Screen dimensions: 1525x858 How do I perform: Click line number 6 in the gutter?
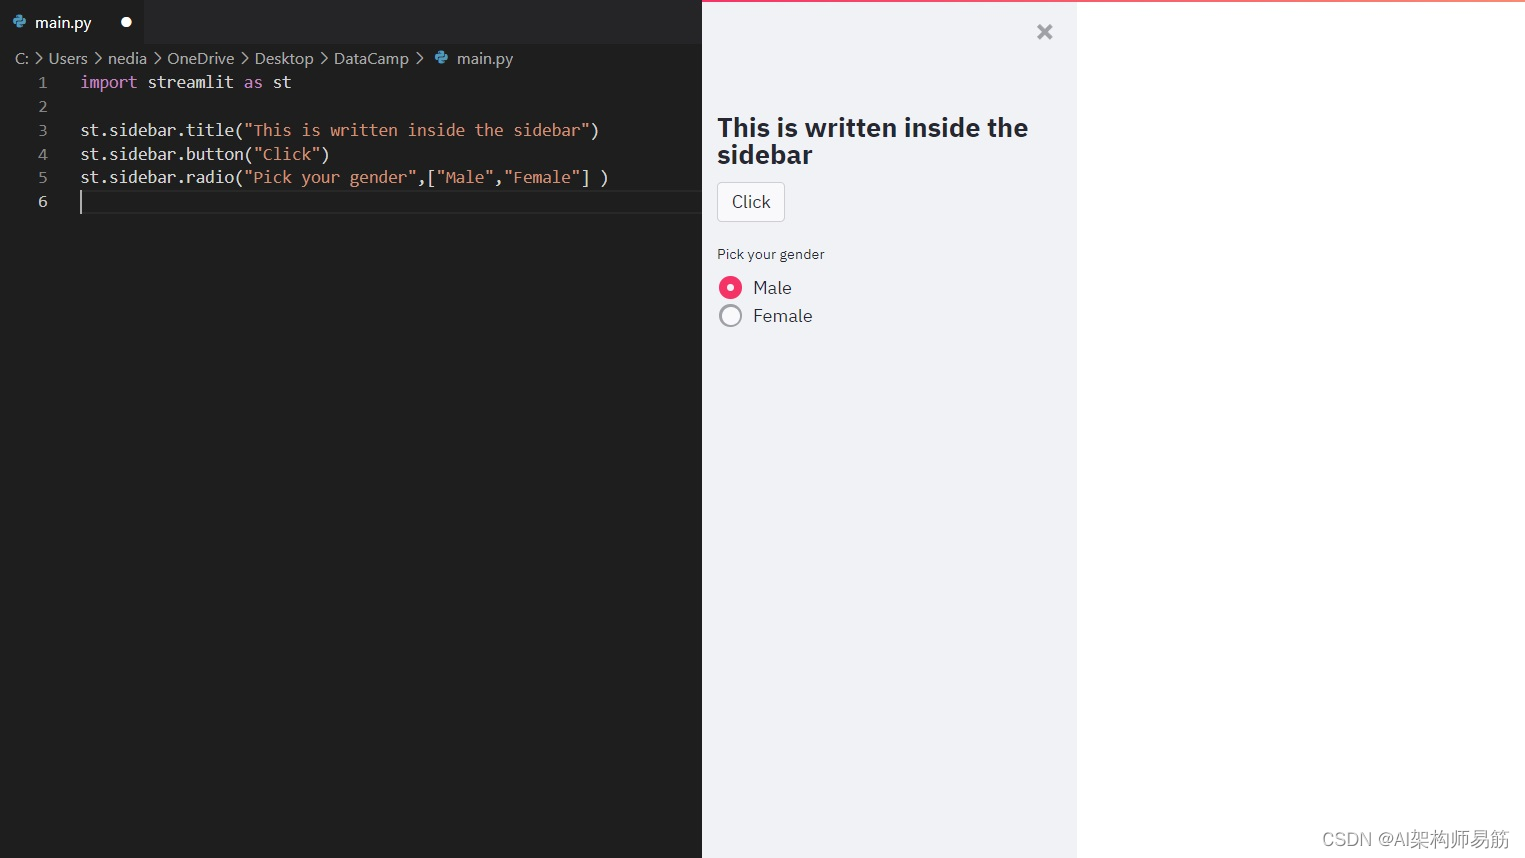coord(43,202)
